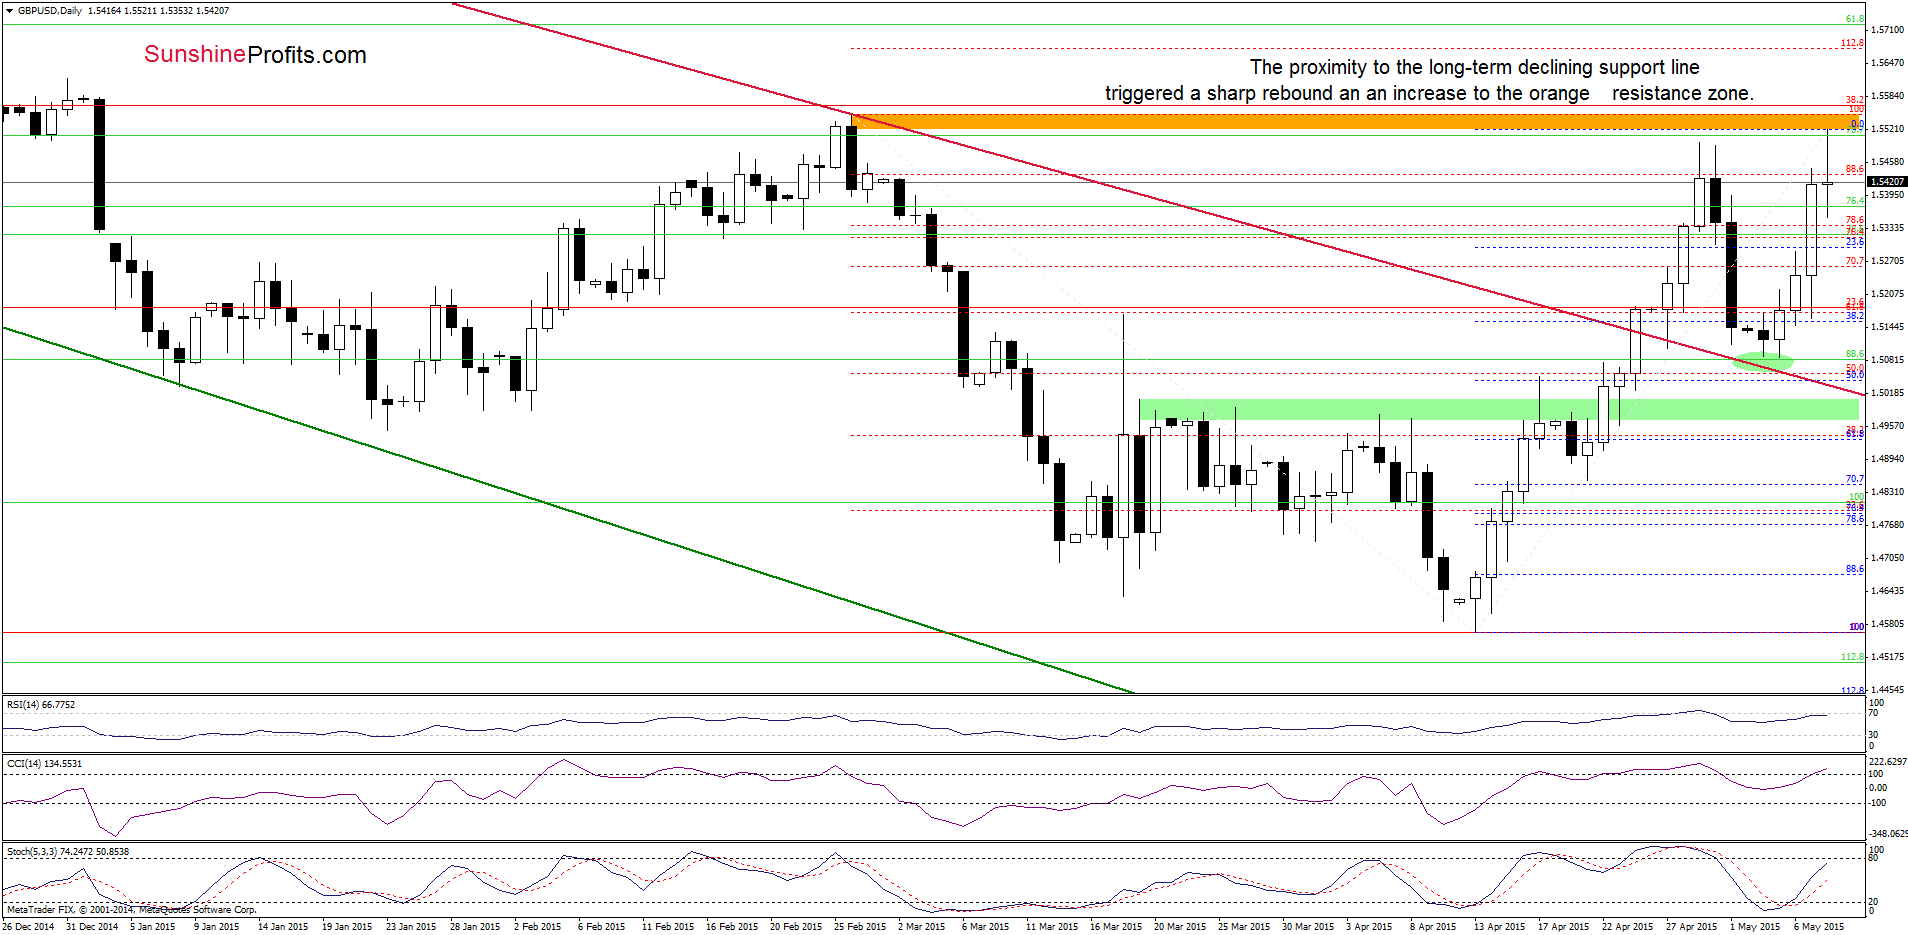Viewport: 1908px width, 935px height.
Task: Click the 13 Apr 2015 date label
Action: [x=1499, y=927]
